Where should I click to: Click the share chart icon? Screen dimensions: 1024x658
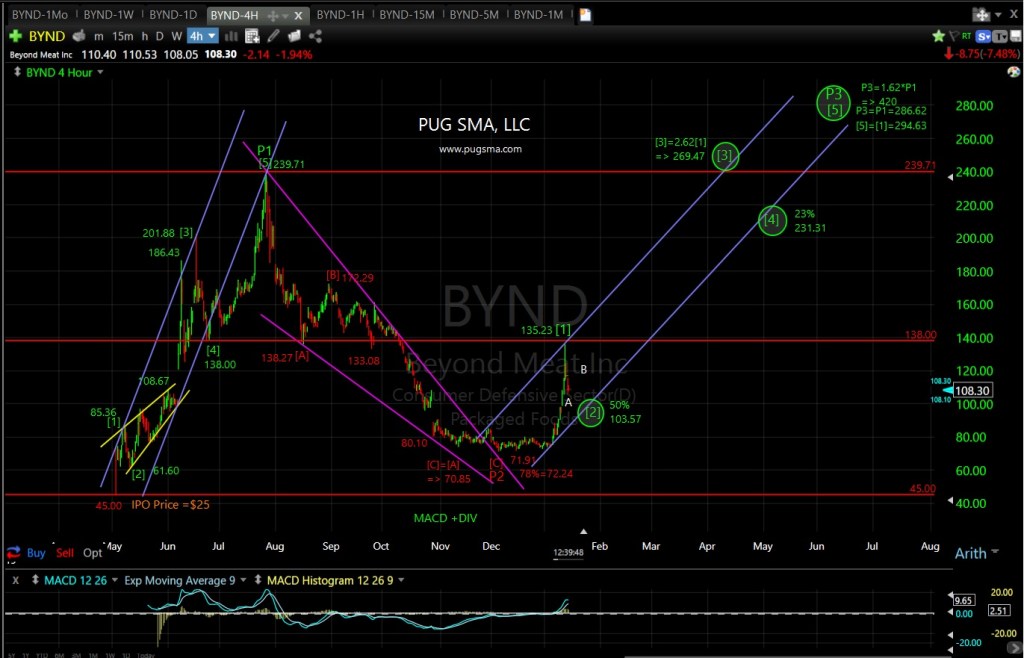[316, 37]
